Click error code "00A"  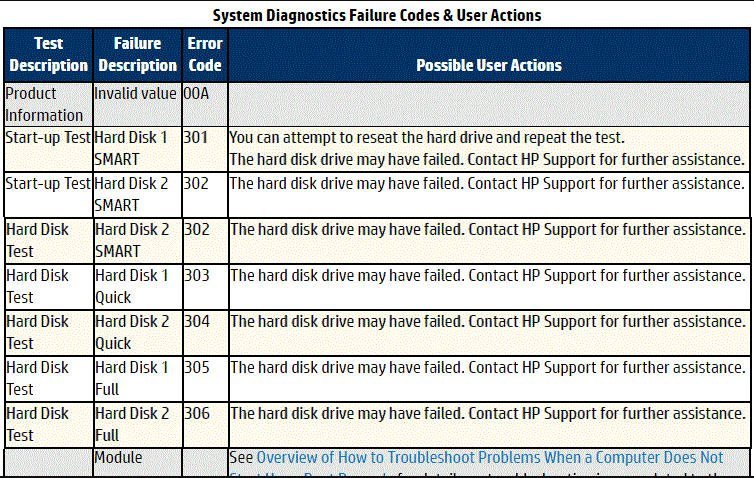click(x=196, y=94)
